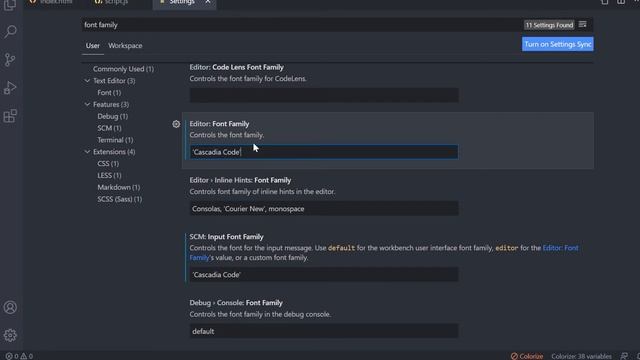Open the settings filter icon next to results count
Image resolution: width=640 pixels, height=360 pixels.
pos(583,25)
